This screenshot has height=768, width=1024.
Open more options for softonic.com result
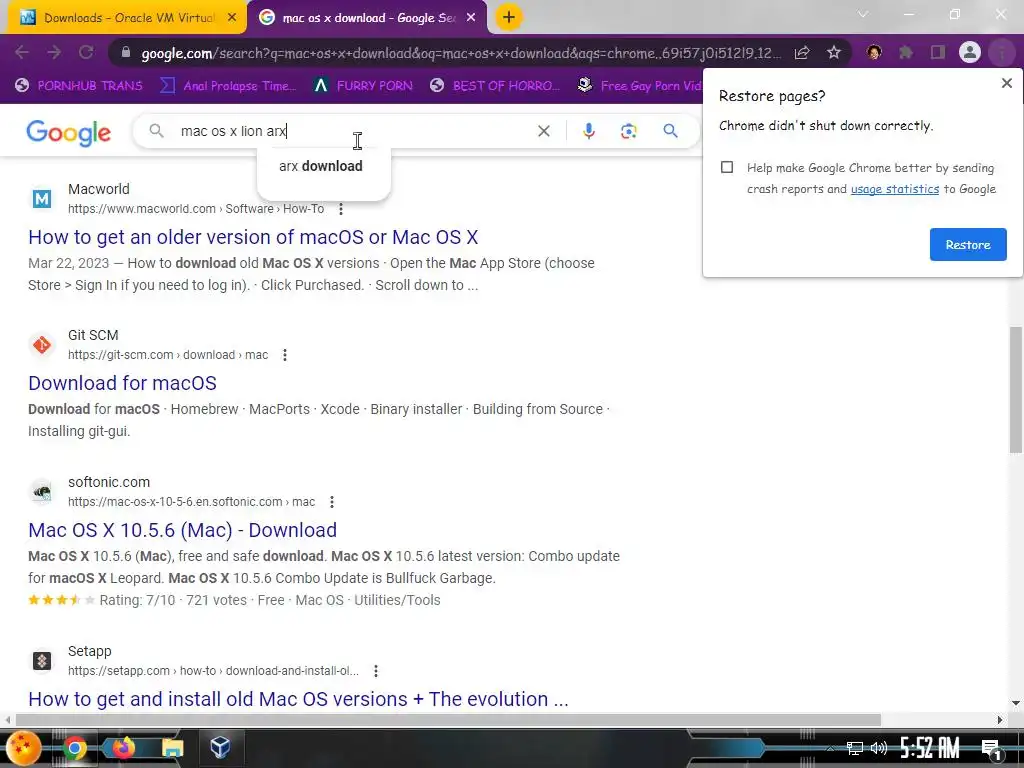point(332,502)
